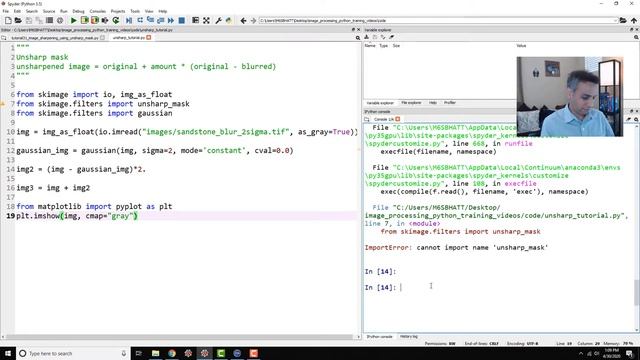Open PYTHONPATH manager icon
The width and height of the screenshot is (640, 360).
tap(229, 20)
